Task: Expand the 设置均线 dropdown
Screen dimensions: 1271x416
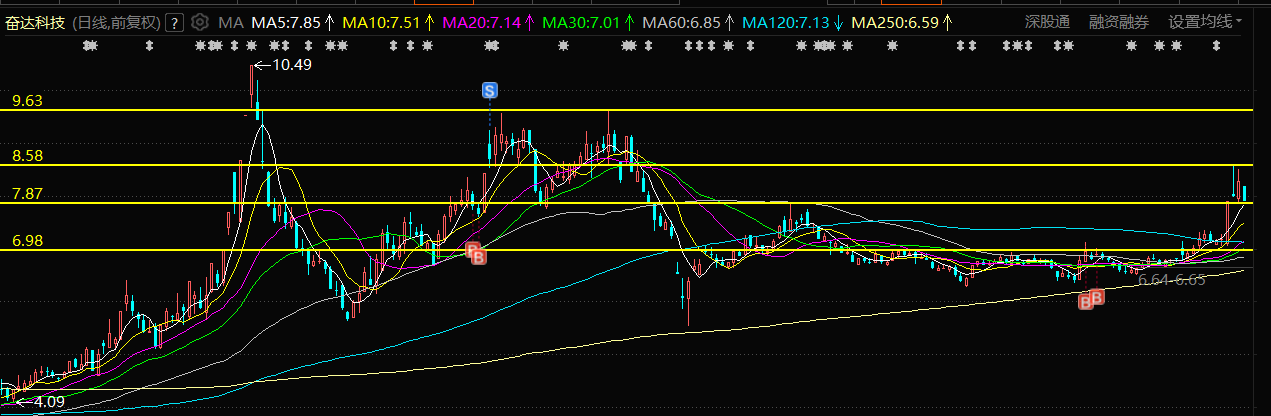Action: click(x=1206, y=21)
